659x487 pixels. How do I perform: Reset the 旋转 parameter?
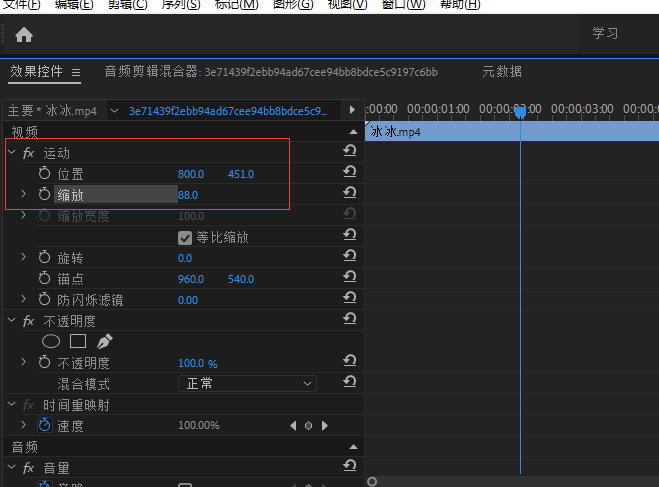pyautogui.click(x=350, y=255)
